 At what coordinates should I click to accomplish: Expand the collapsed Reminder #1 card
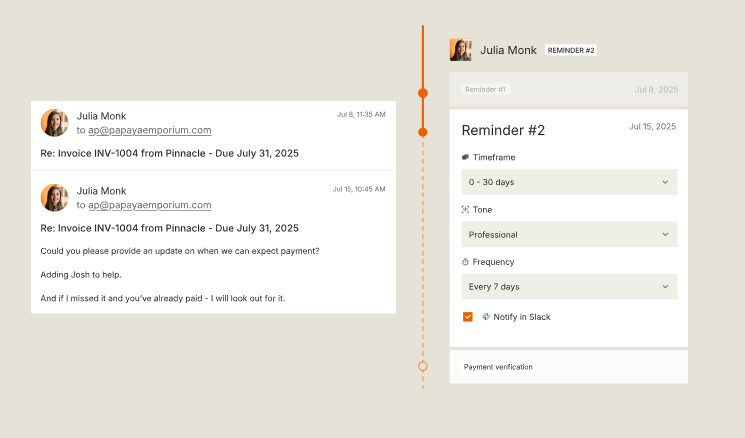(x=569, y=89)
